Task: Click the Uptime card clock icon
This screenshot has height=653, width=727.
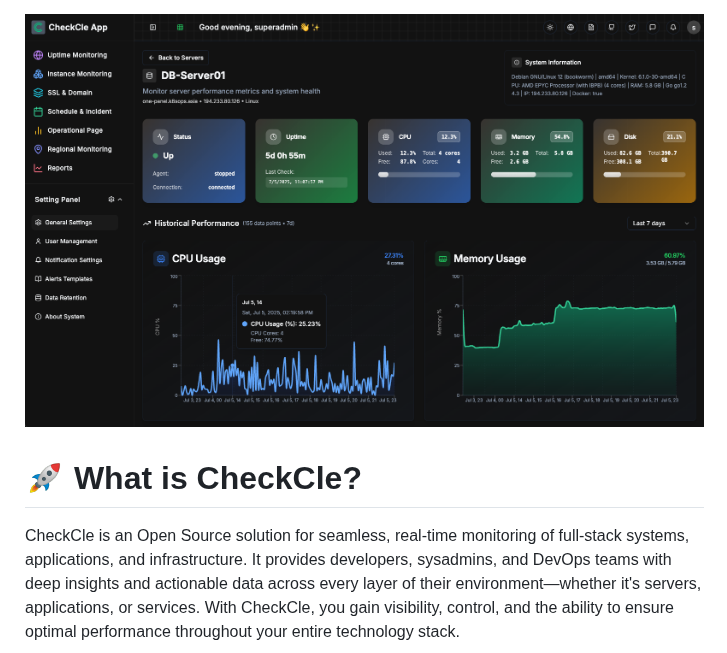Action: [x=273, y=137]
